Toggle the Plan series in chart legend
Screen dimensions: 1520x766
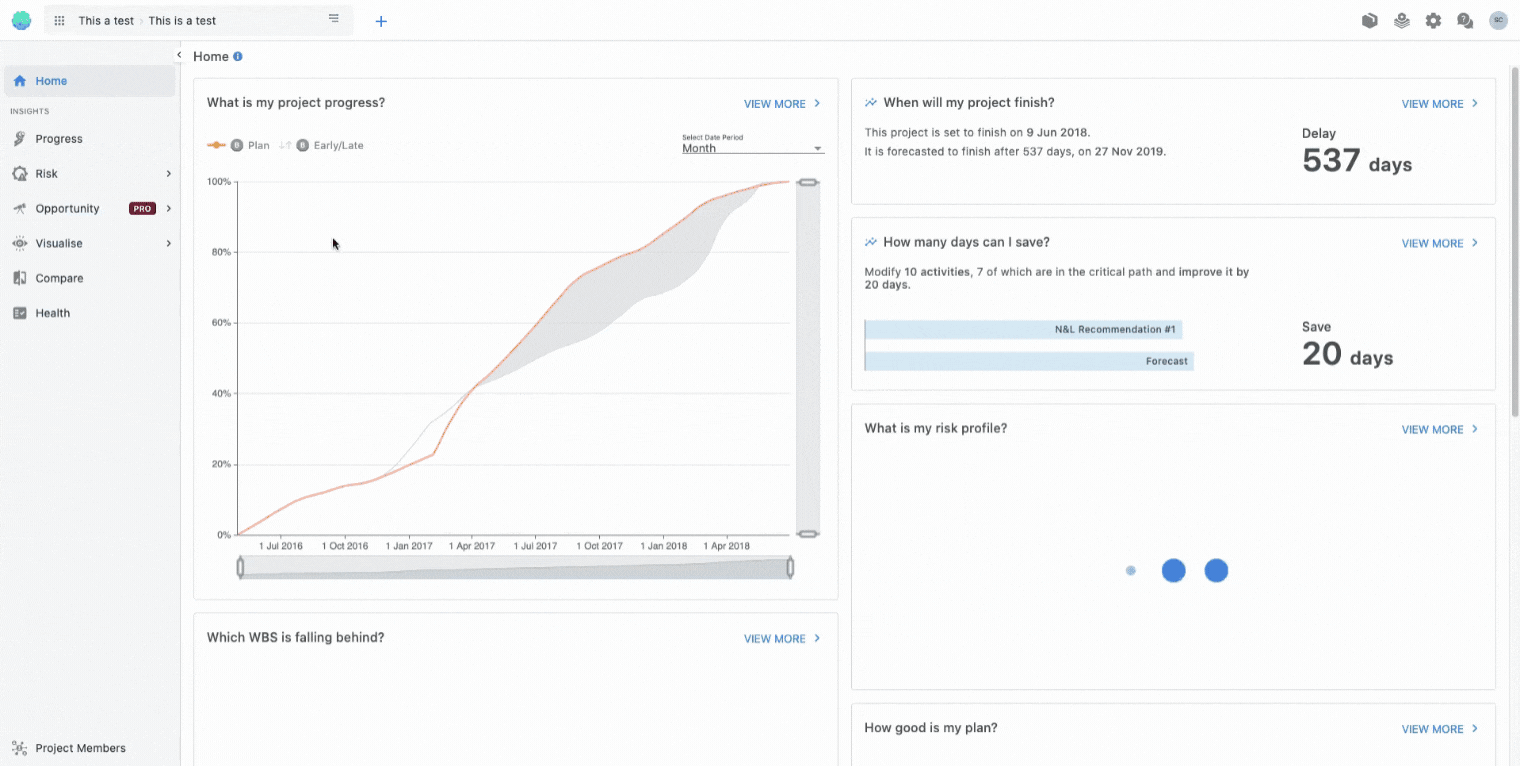pos(238,145)
